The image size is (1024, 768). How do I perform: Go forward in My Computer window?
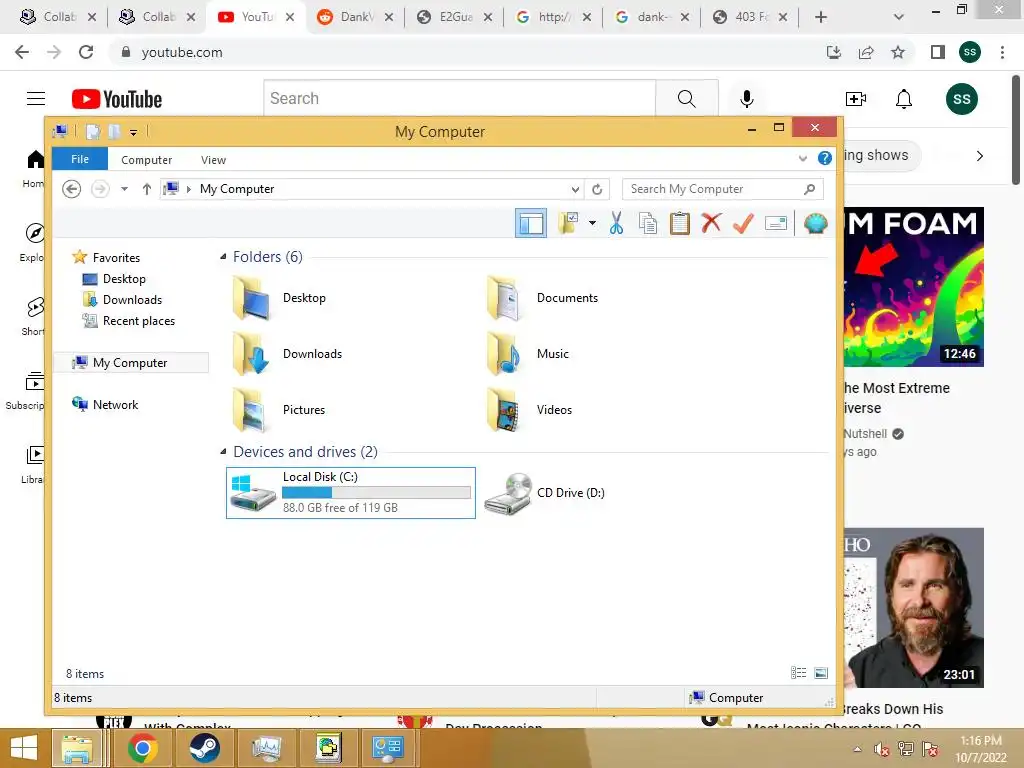[x=99, y=189]
